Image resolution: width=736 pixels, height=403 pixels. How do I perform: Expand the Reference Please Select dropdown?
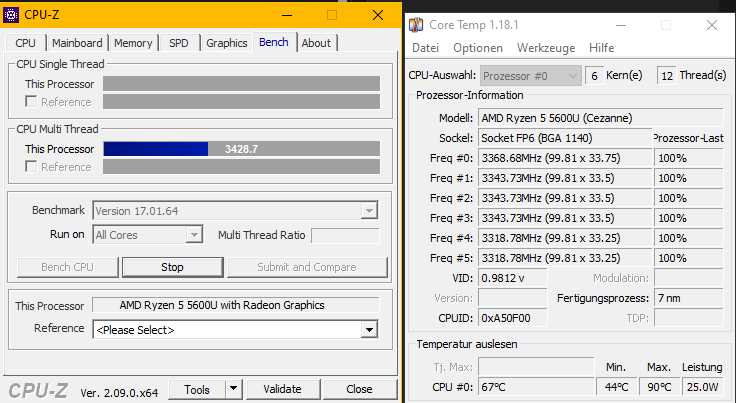coord(369,330)
